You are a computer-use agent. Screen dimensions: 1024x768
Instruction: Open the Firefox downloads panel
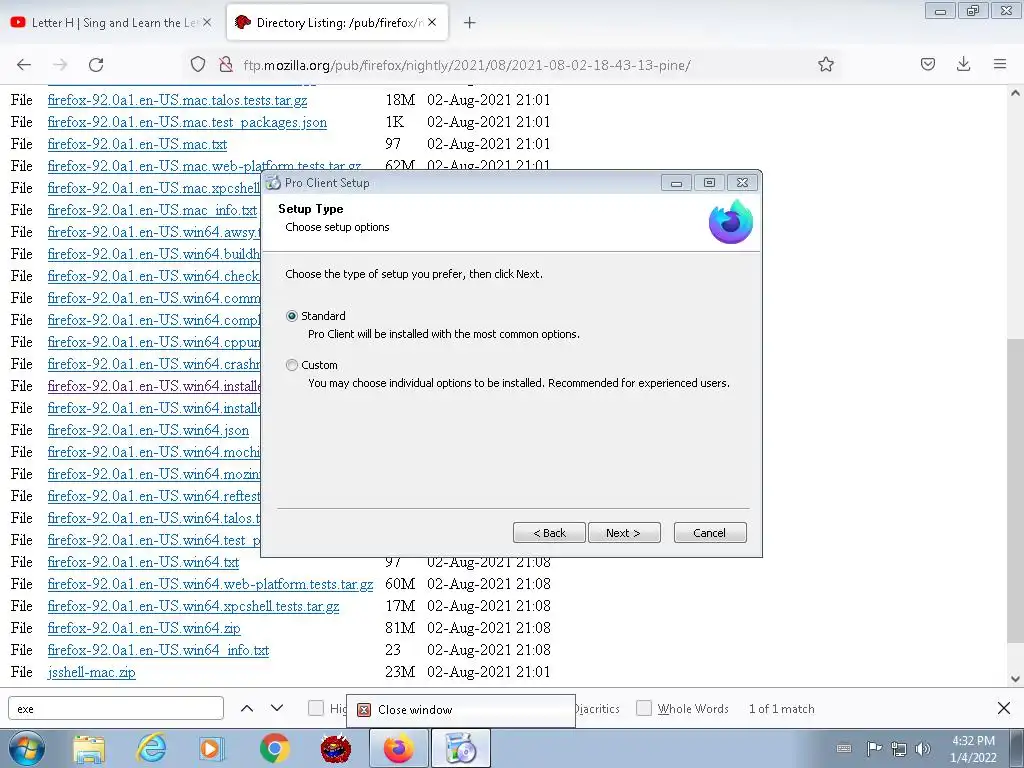point(963,64)
